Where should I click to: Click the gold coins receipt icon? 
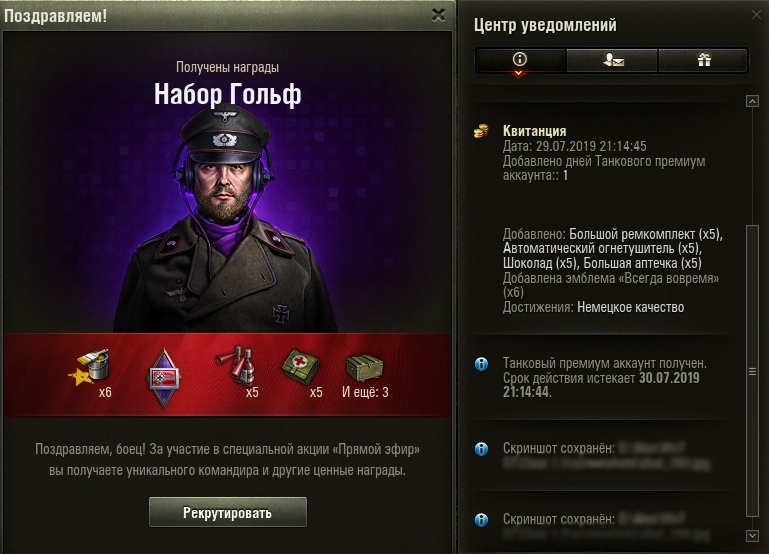[482, 131]
